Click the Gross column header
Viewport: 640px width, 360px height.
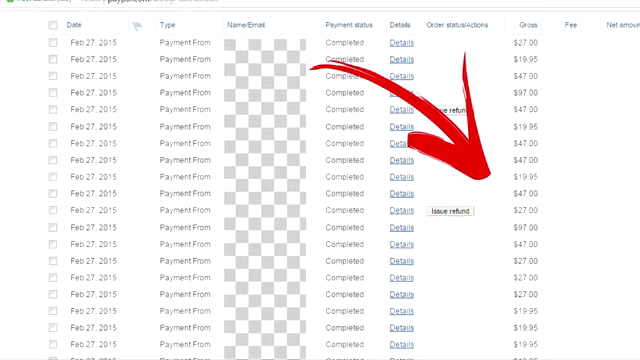click(528, 25)
